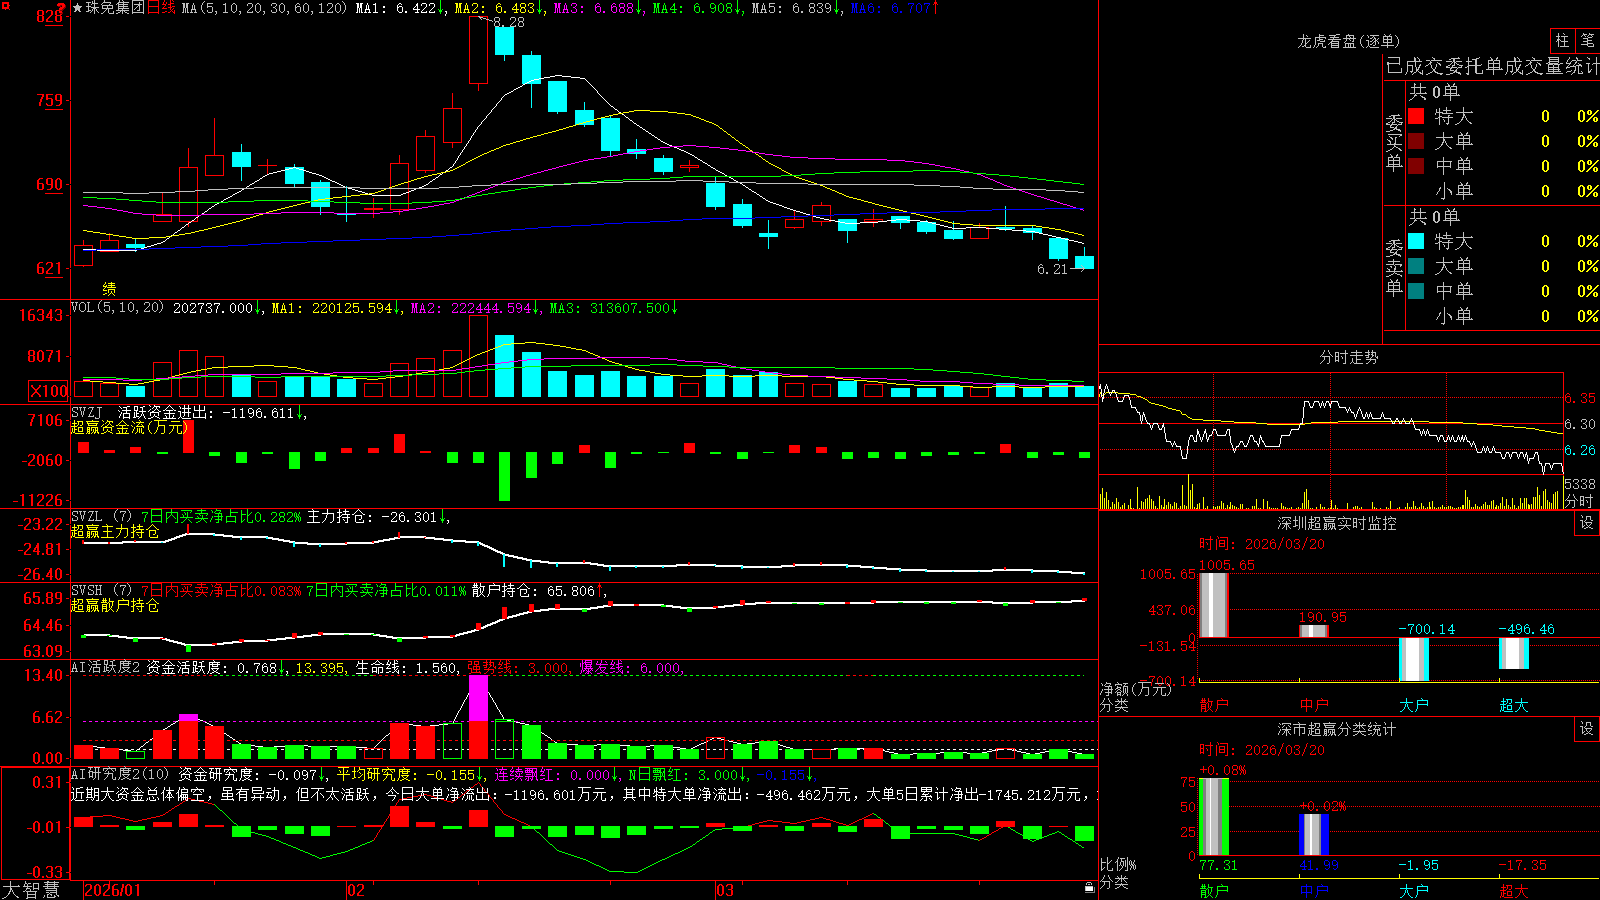Click the MA6: 6.707 blue value
This screenshot has width=1600, height=900.
pos(891,8)
